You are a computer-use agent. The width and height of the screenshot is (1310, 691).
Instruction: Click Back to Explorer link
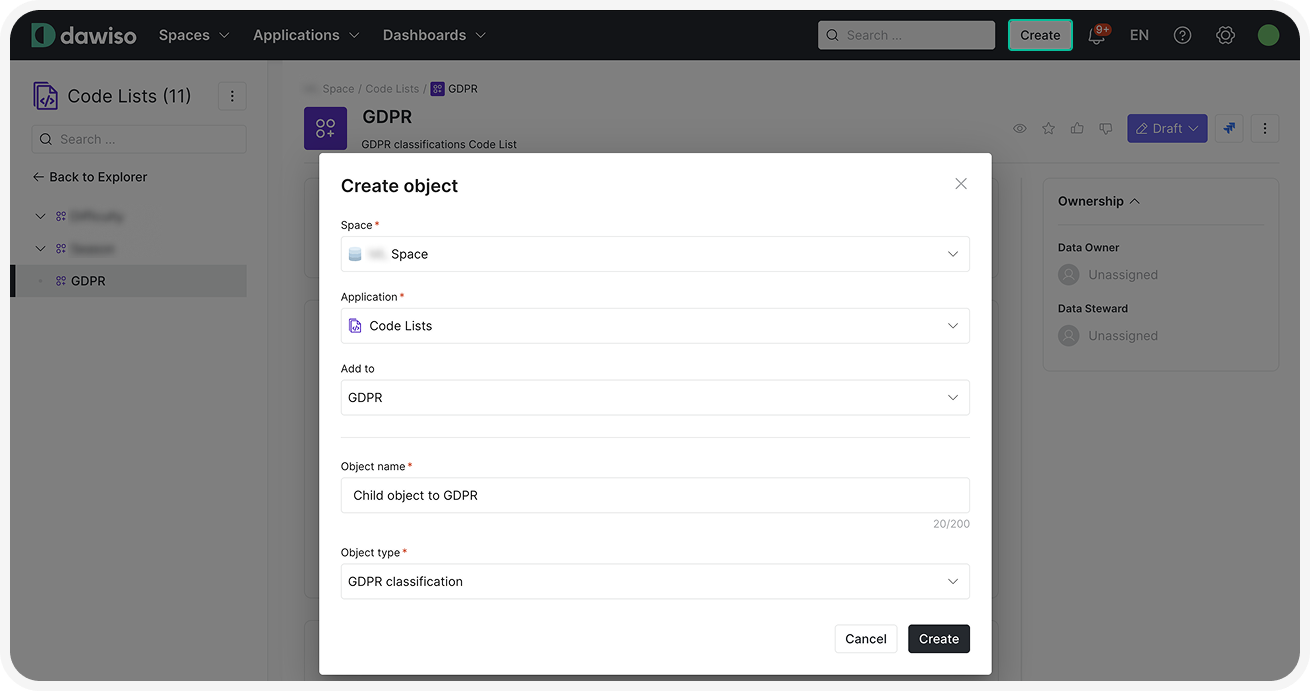pos(90,177)
